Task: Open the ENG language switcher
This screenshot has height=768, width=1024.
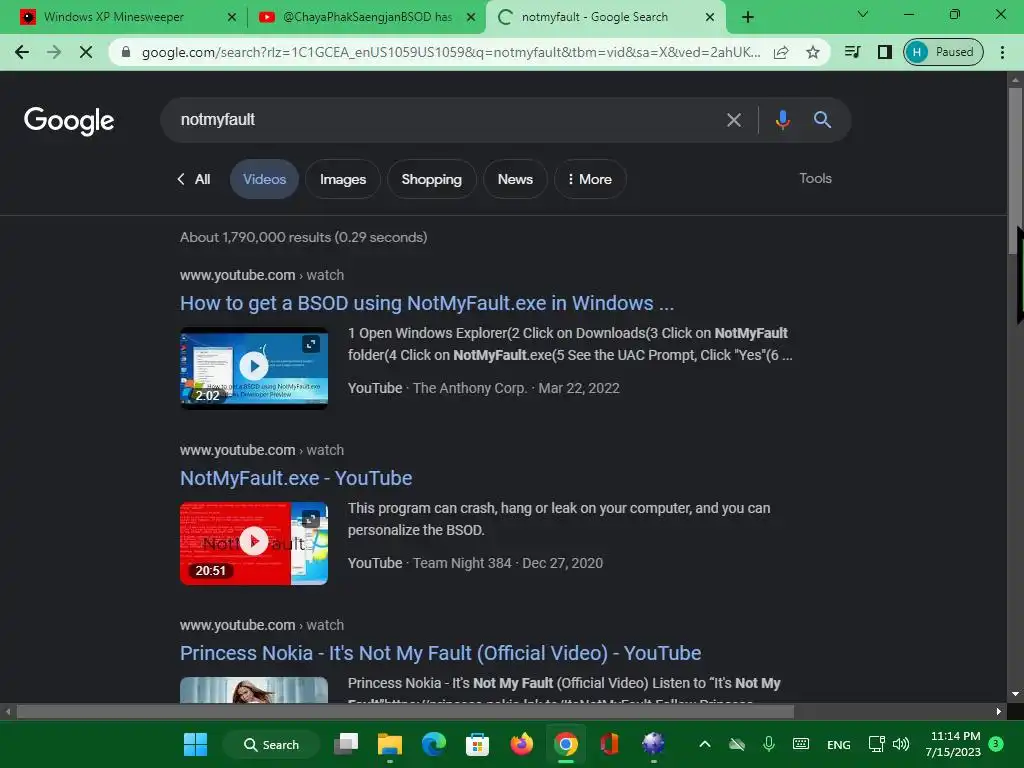Action: point(839,744)
